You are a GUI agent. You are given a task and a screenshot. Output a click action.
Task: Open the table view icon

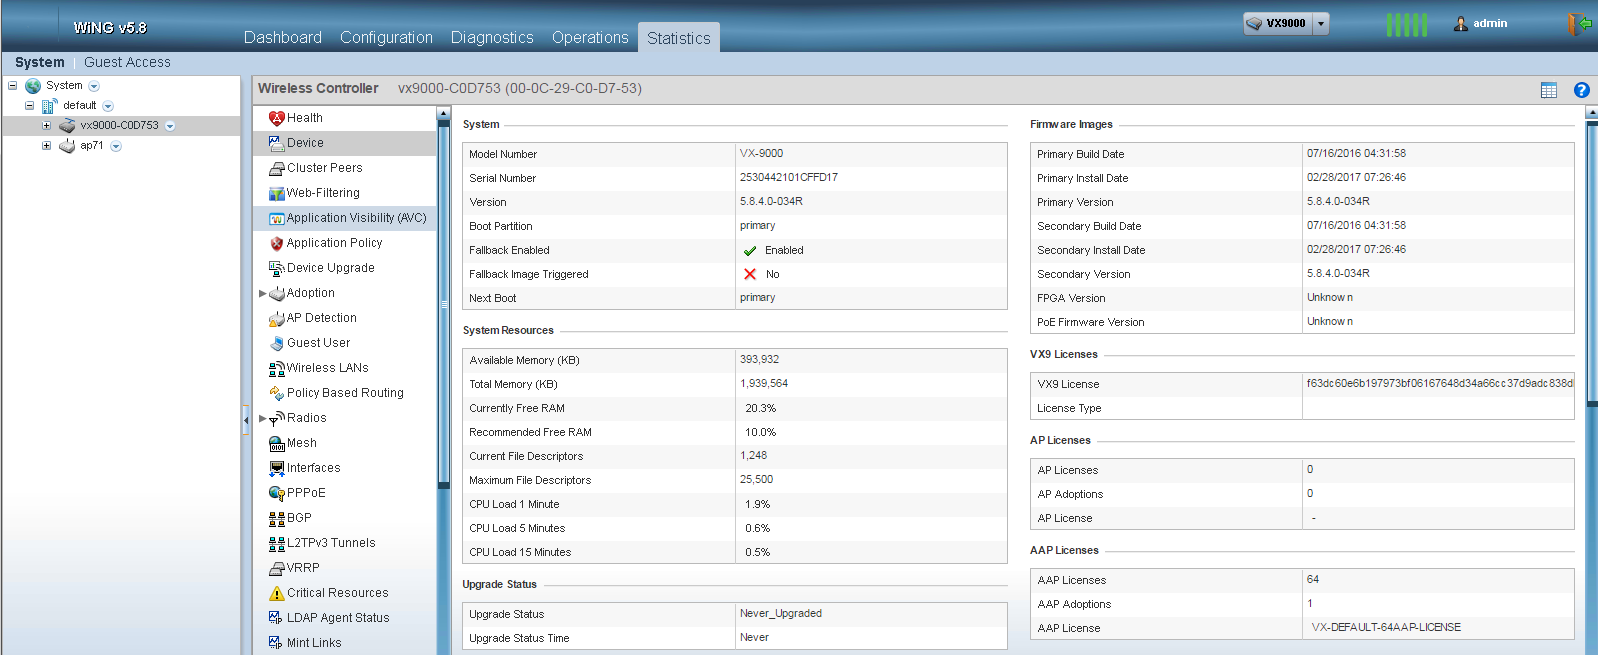tap(1549, 90)
